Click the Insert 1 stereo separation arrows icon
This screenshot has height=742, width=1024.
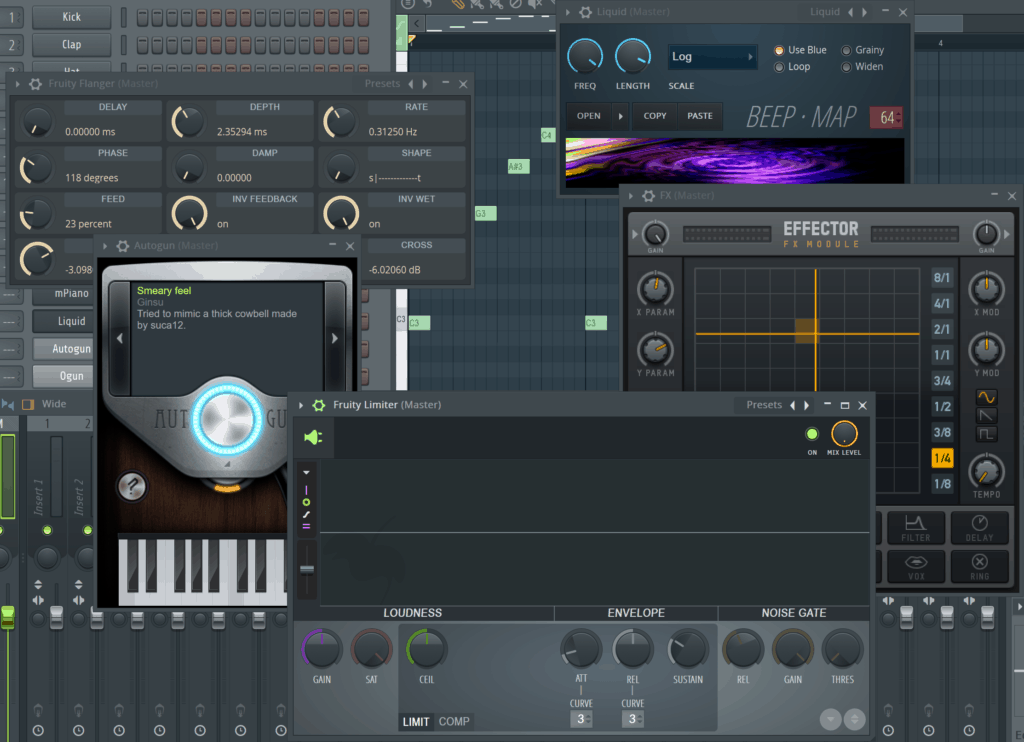pos(39,600)
